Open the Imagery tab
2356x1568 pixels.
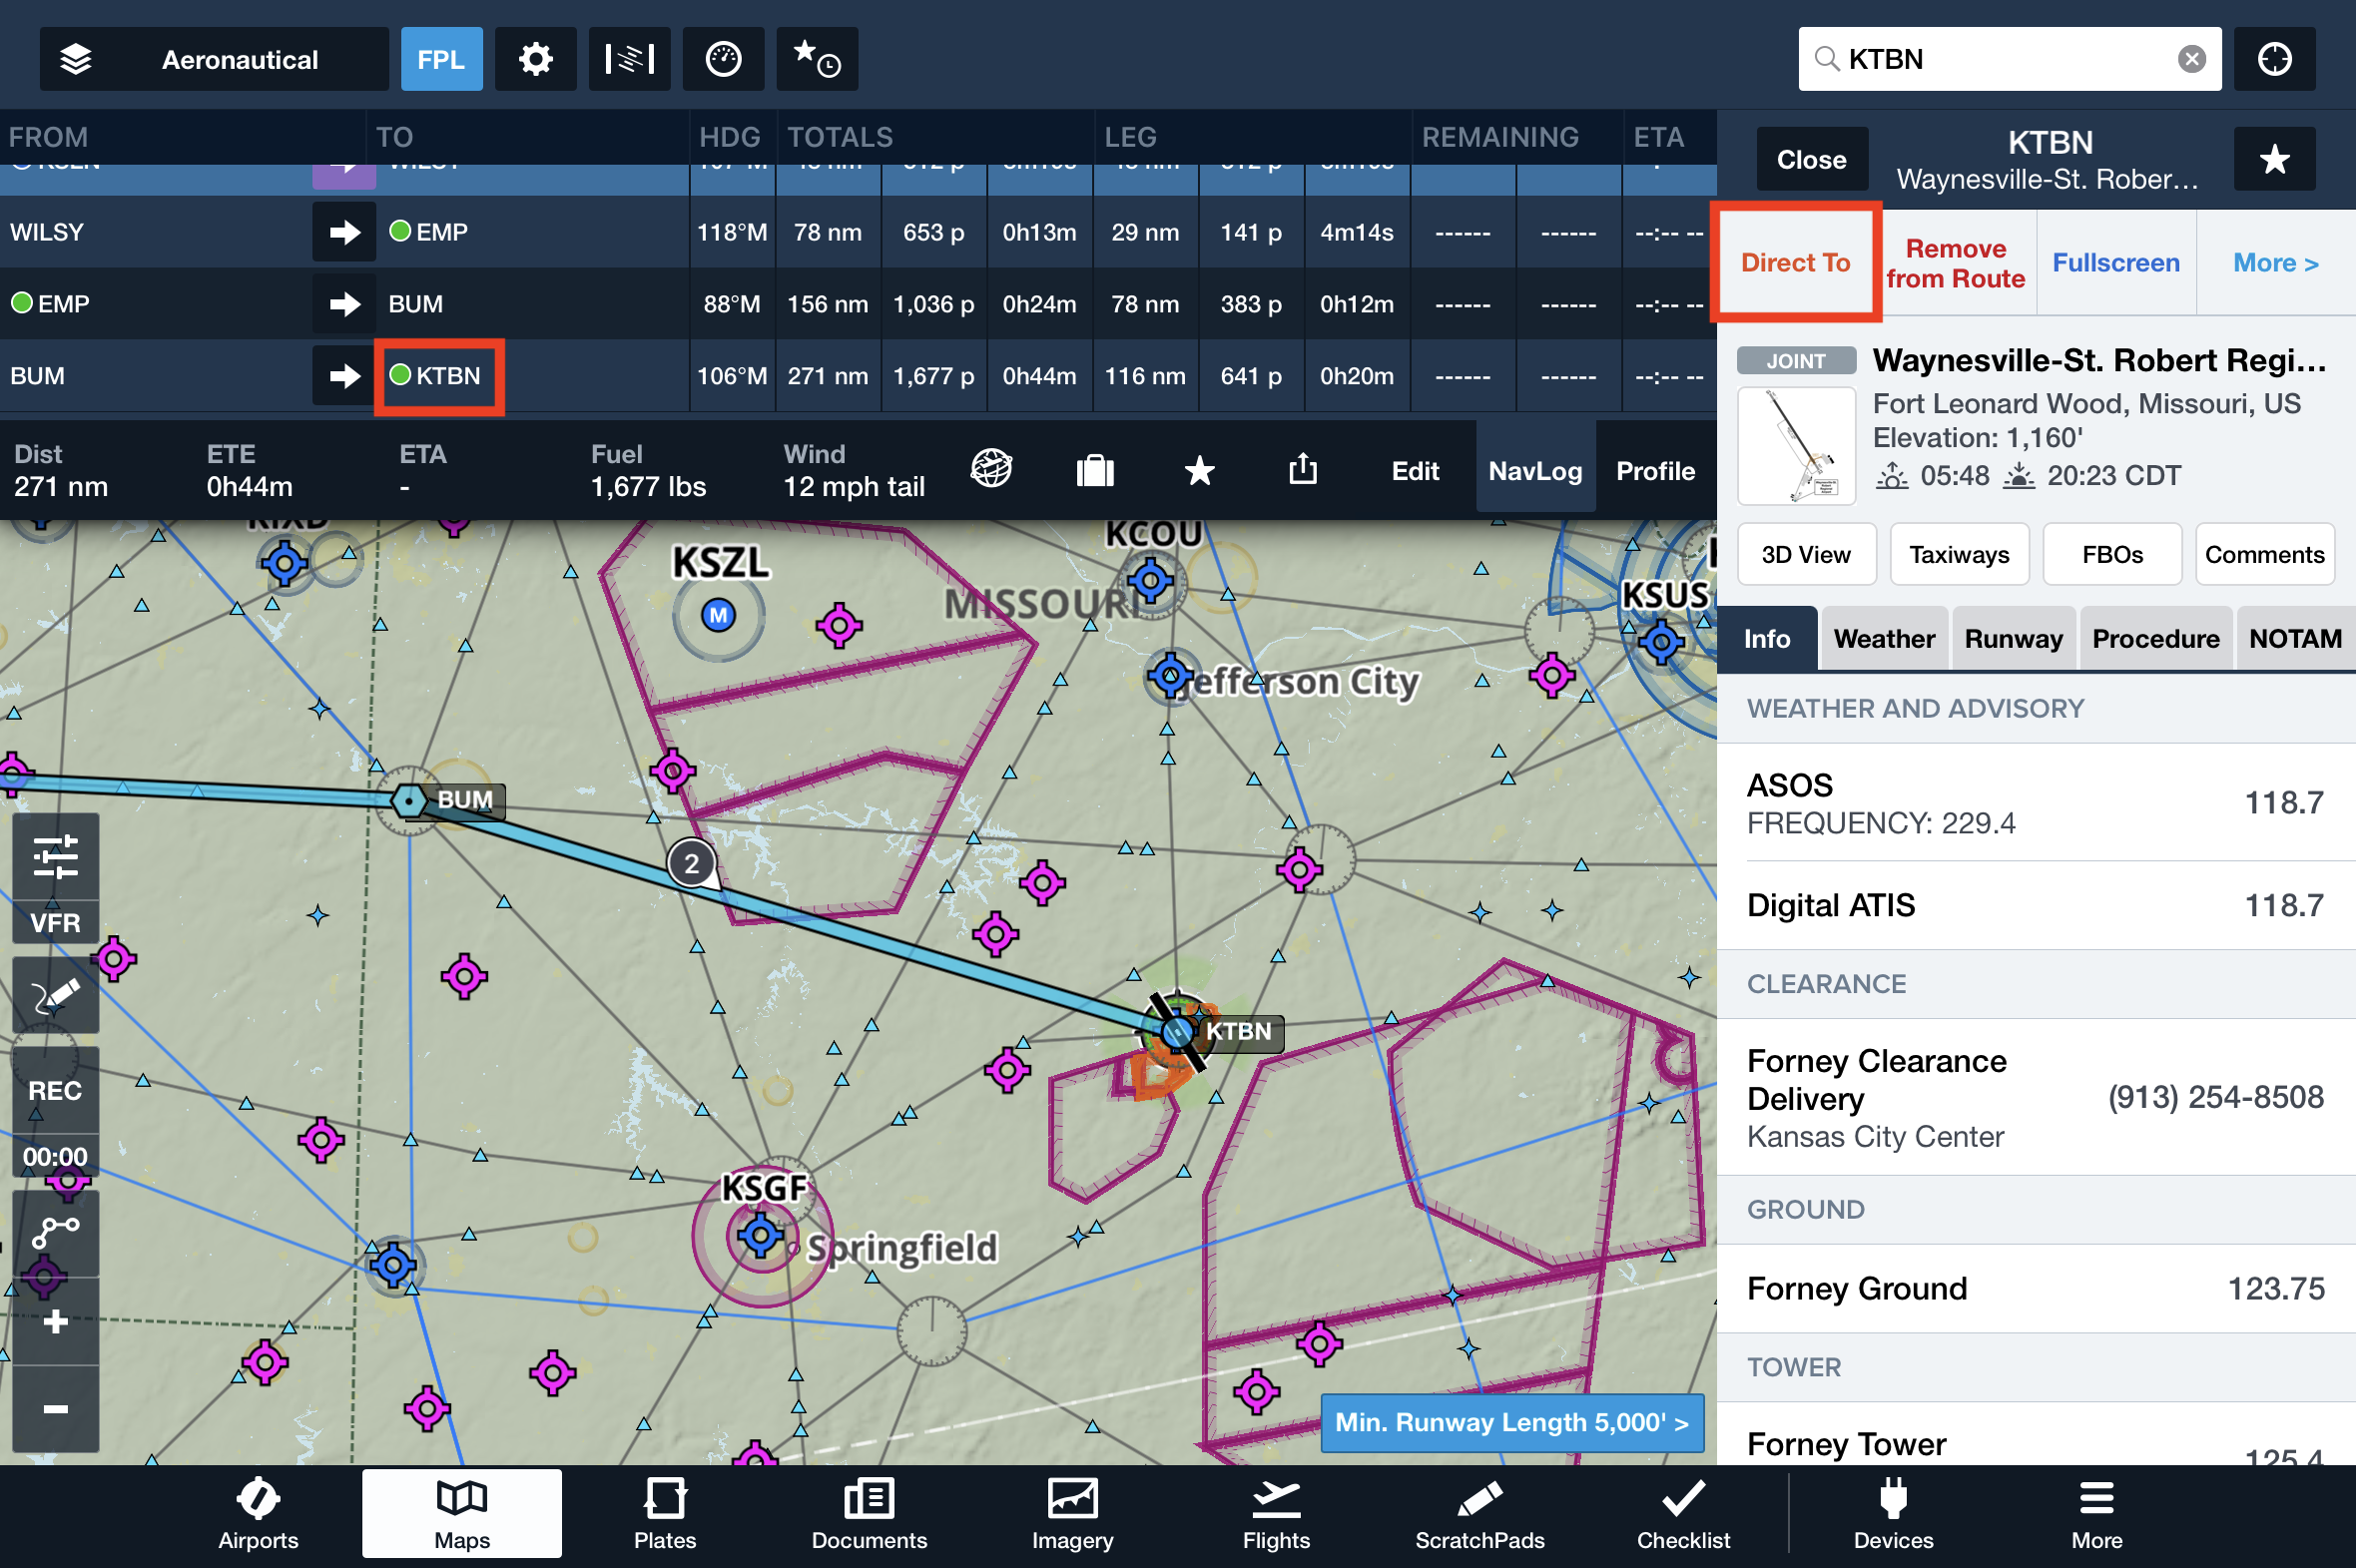coord(1072,1513)
